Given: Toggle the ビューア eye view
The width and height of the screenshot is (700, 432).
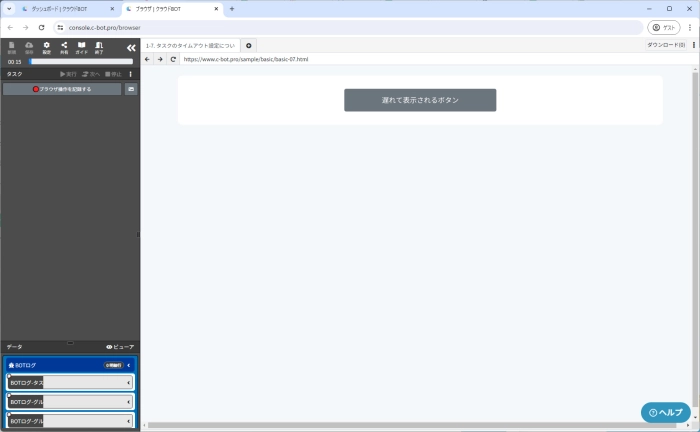Looking at the screenshot, I should (119, 347).
